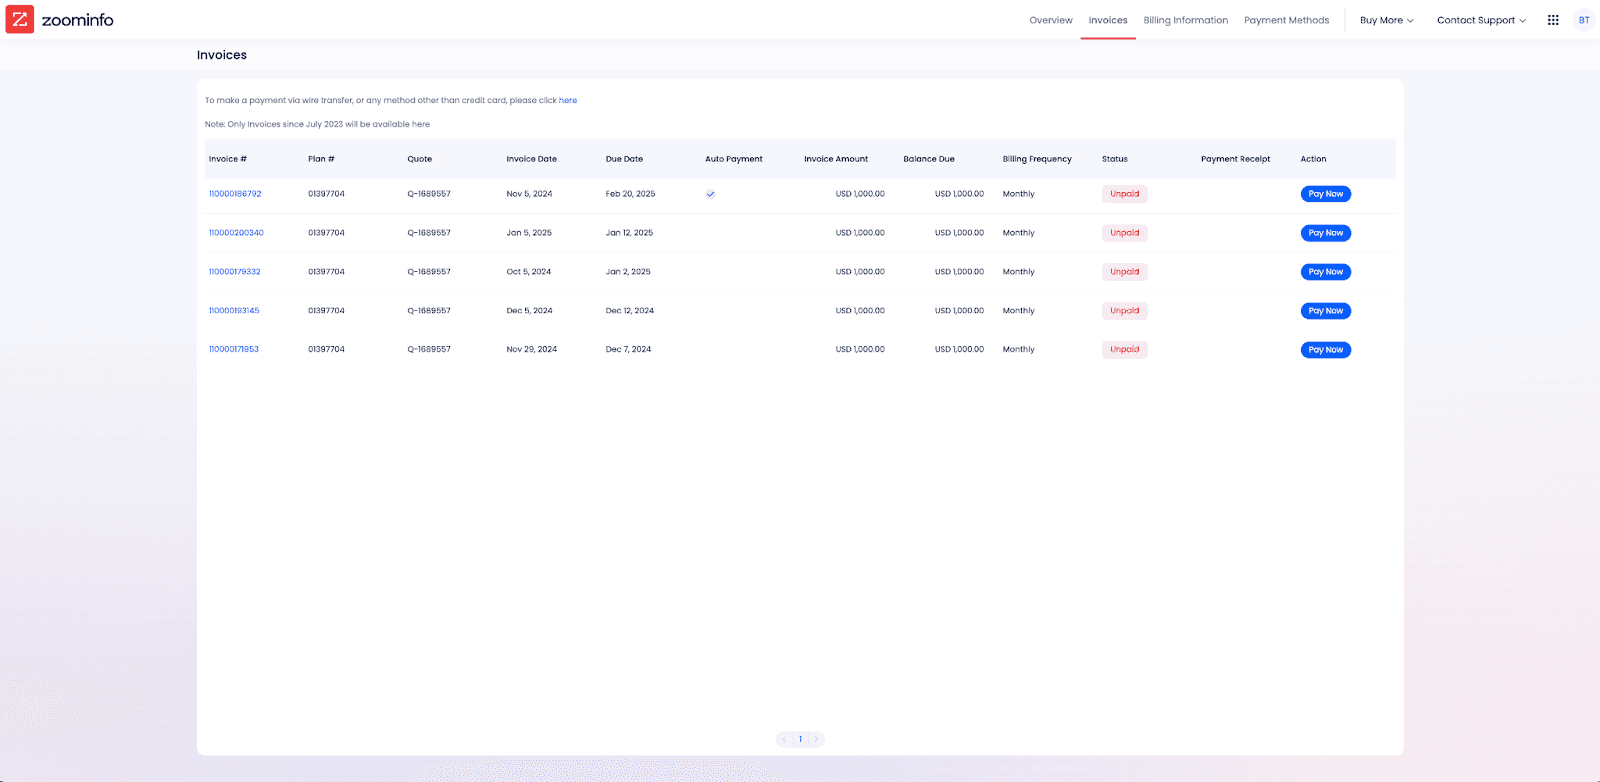Open the apps grid menu icon
The image size is (1600, 782).
coord(1553,20)
